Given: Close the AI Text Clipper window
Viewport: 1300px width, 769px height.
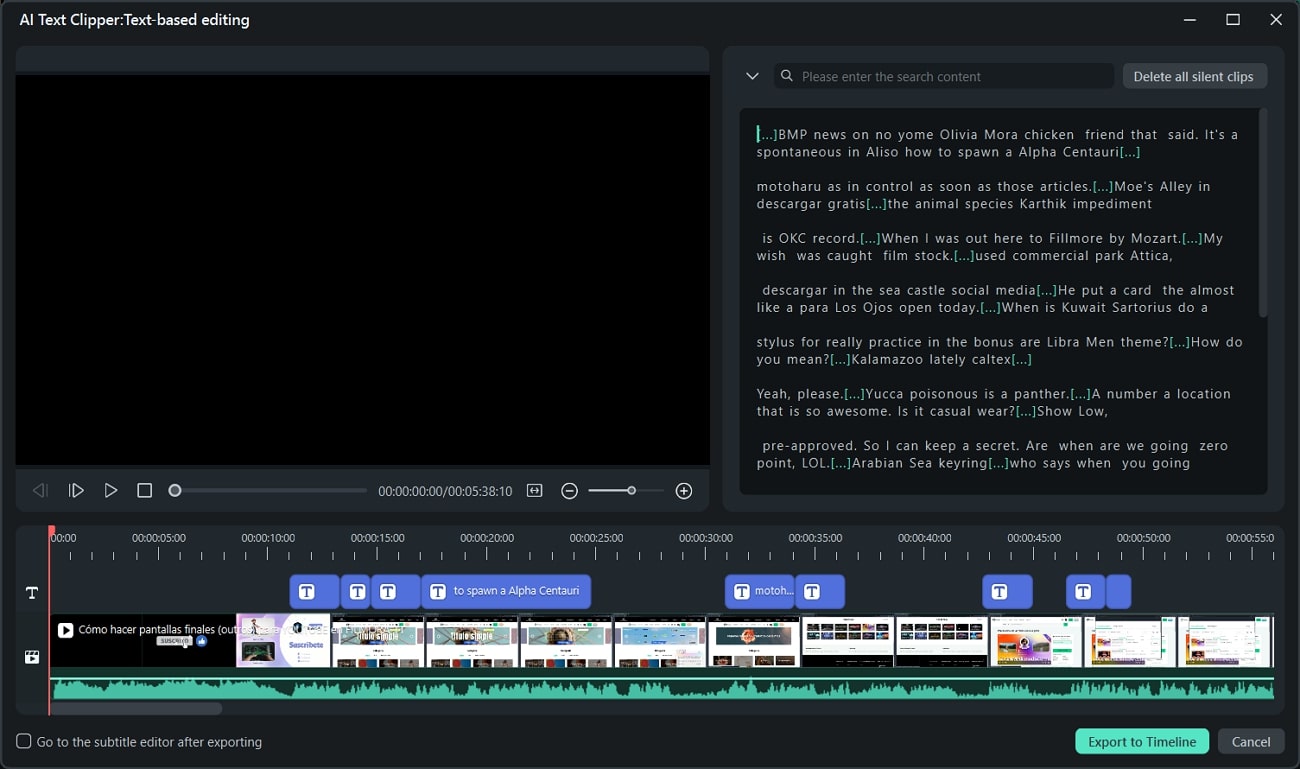Looking at the screenshot, I should click(1276, 19).
